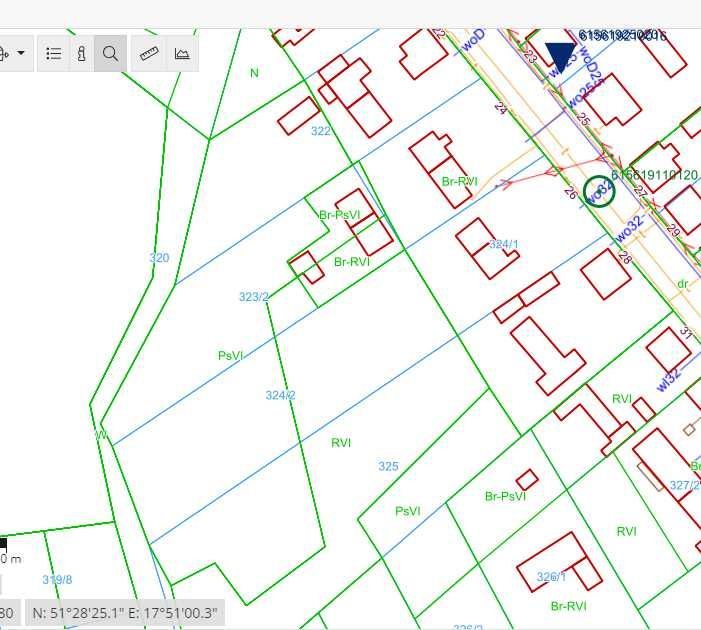Click the dr road label
This screenshot has height=630, width=701.
[x=682, y=283]
